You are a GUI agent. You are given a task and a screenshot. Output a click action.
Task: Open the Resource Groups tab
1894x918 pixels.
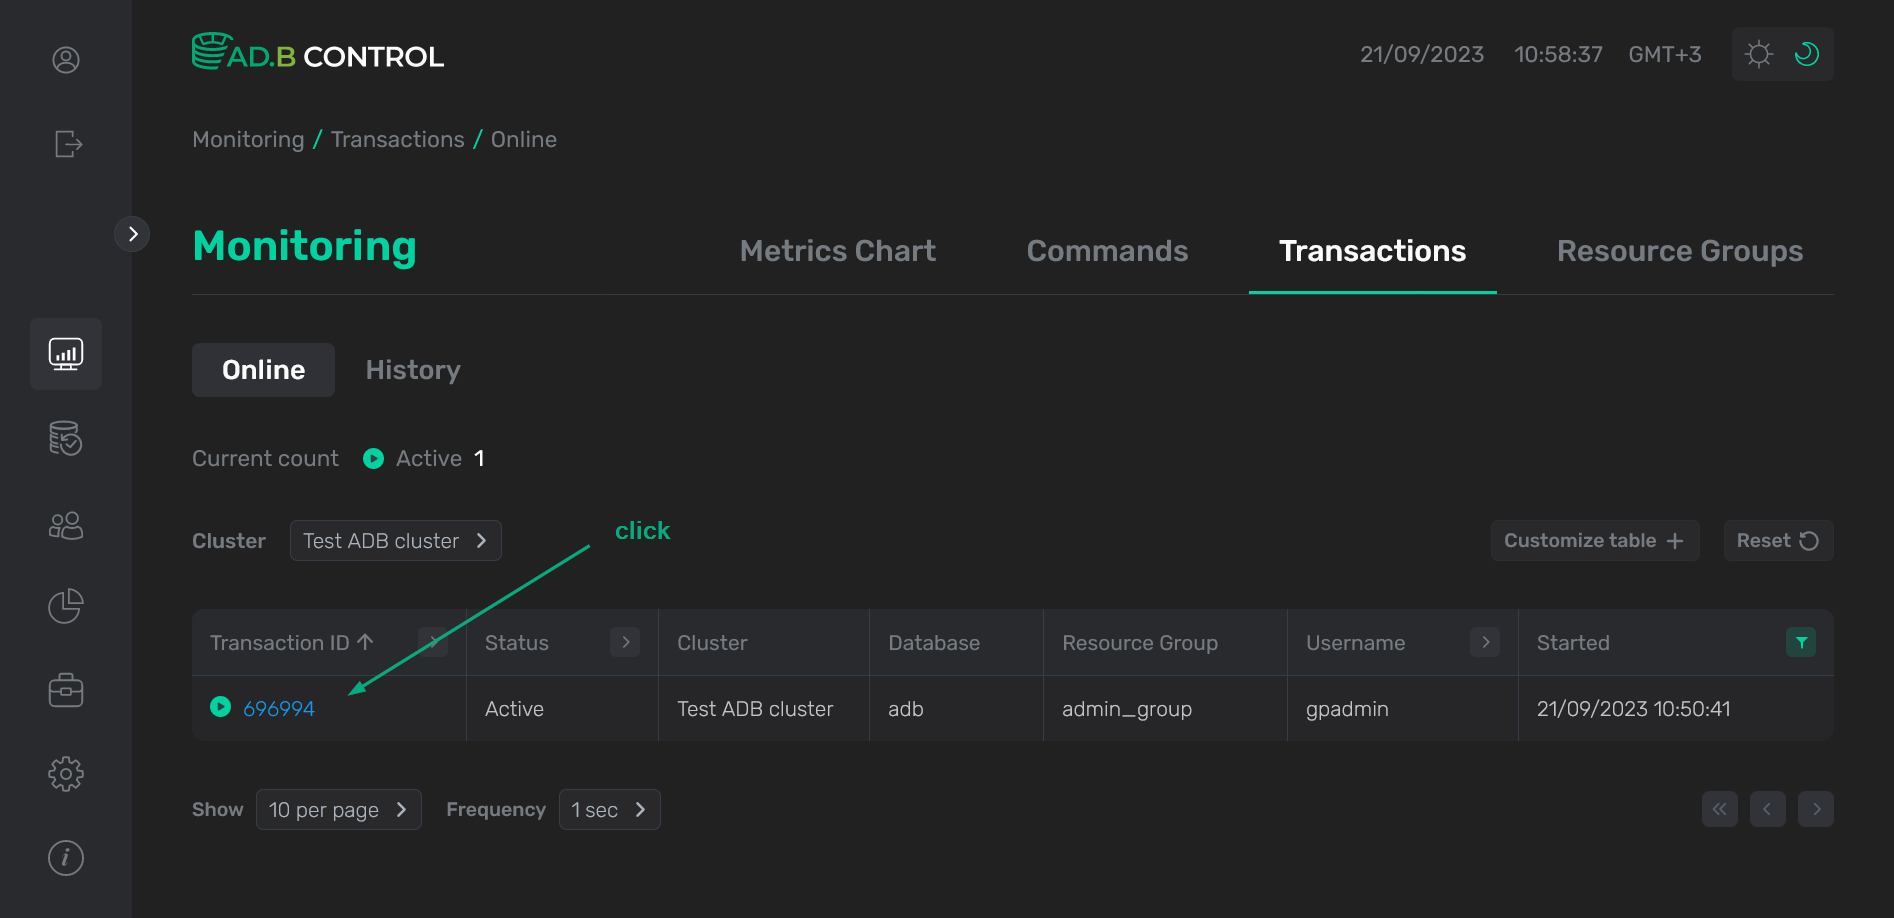point(1679,251)
